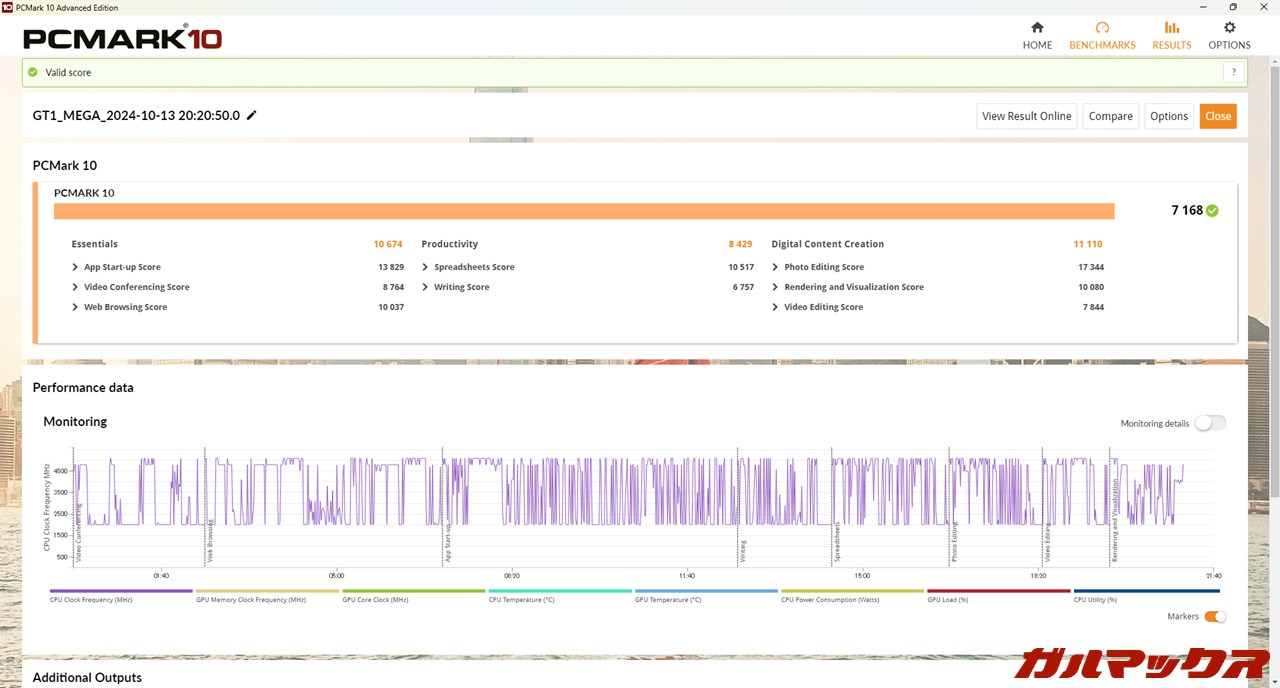
Task: Open the Options gear icon
Action: (x=1229, y=28)
